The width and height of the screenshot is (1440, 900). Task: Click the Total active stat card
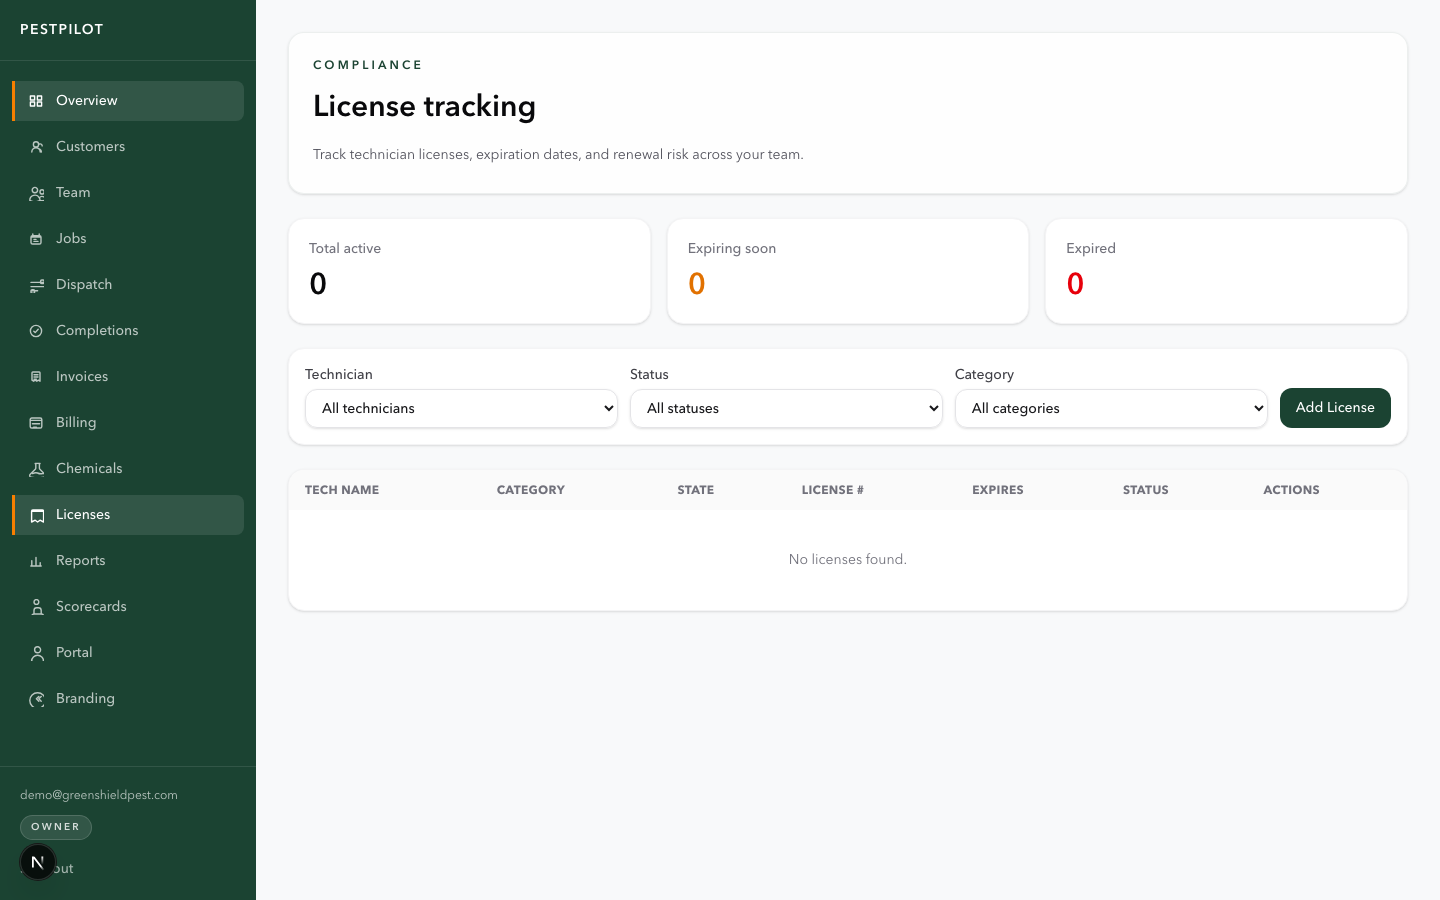(469, 271)
